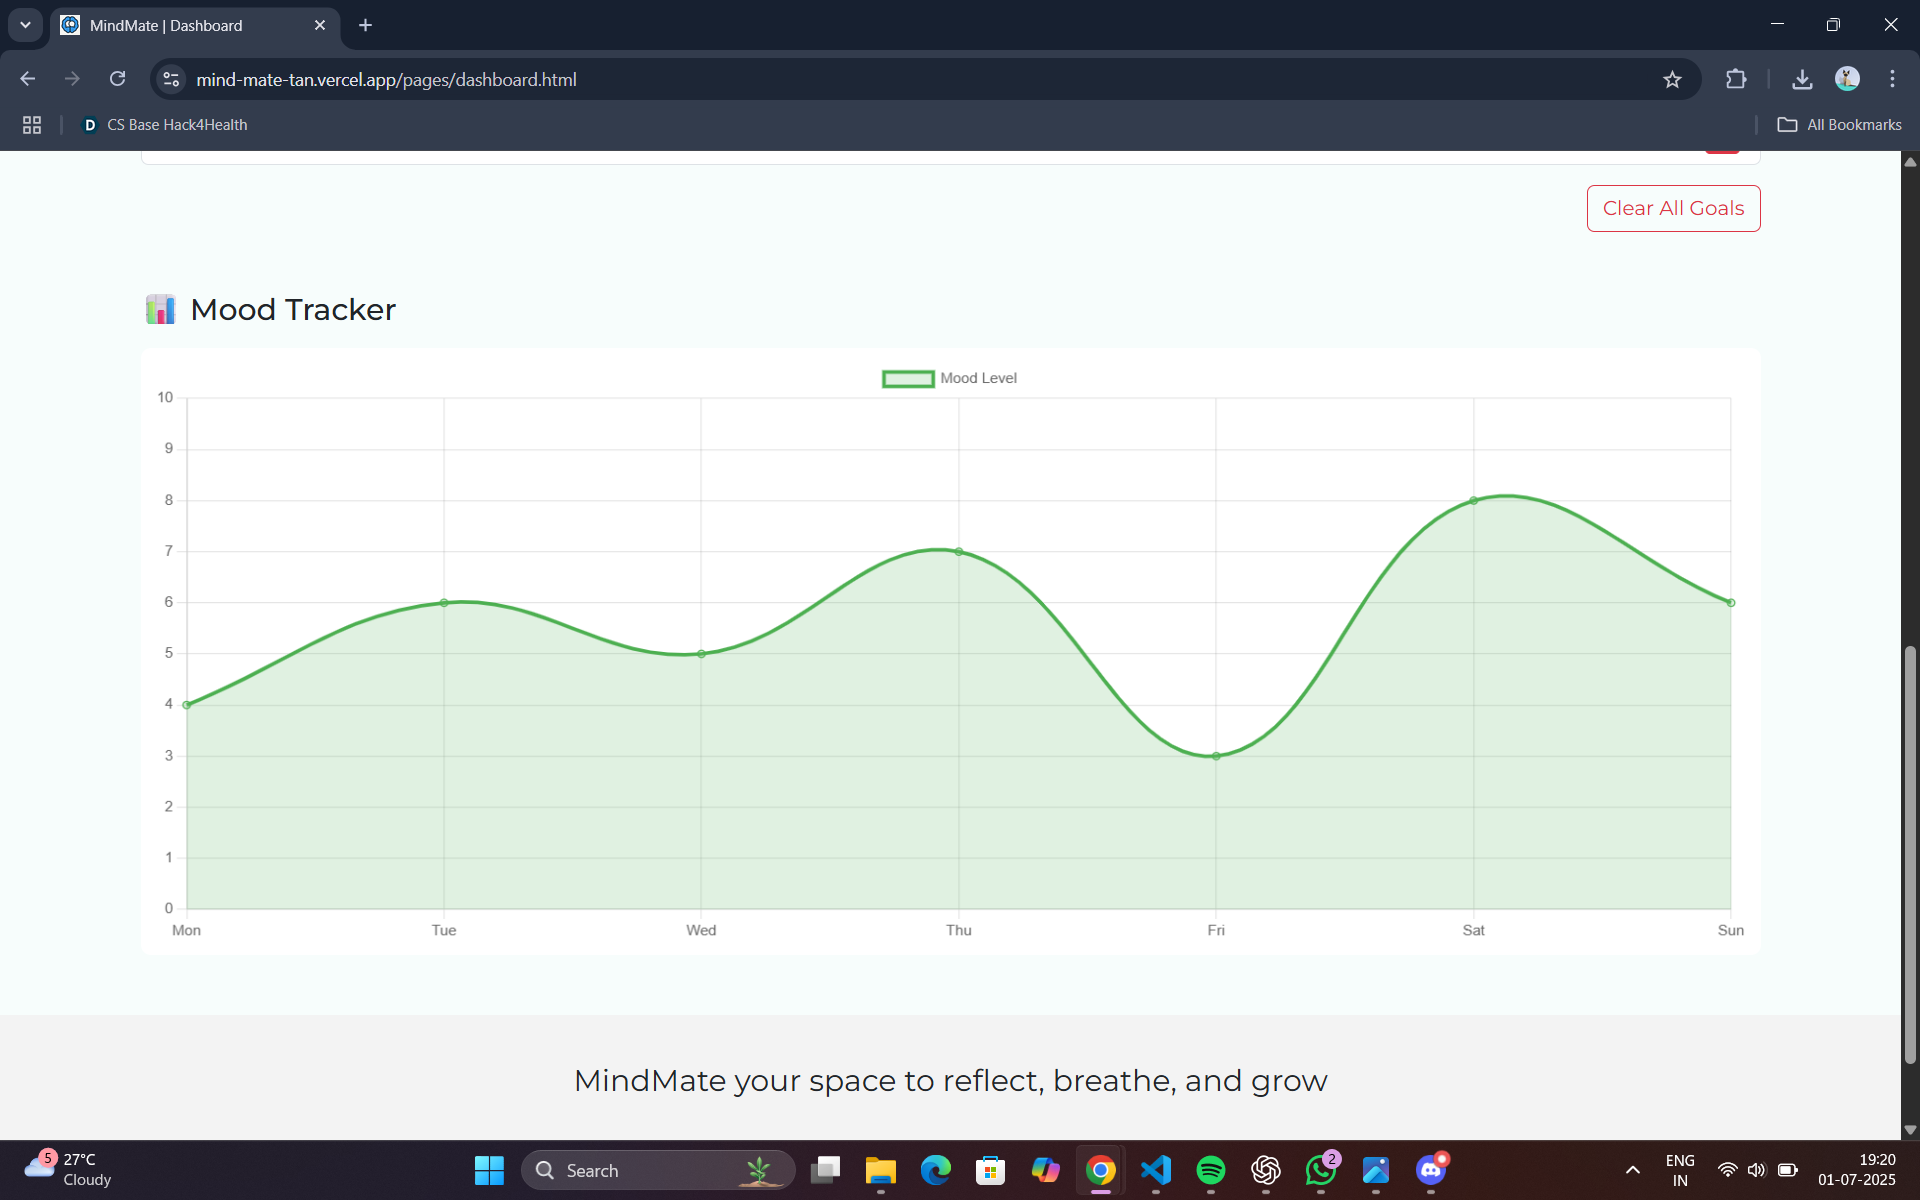Open the Chrome three-dot menu
Screen dimensions: 1920x1200
(1892, 79)
